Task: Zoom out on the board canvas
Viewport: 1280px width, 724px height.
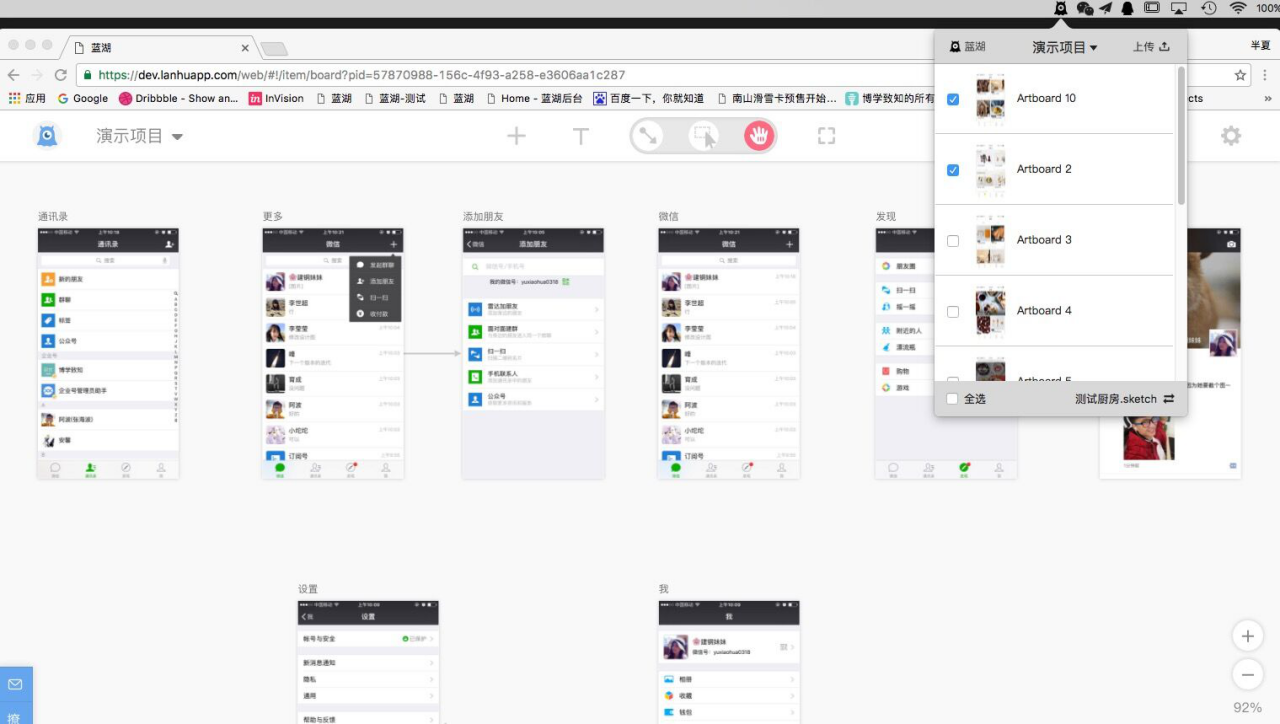Action: (x=1247, y=674)
